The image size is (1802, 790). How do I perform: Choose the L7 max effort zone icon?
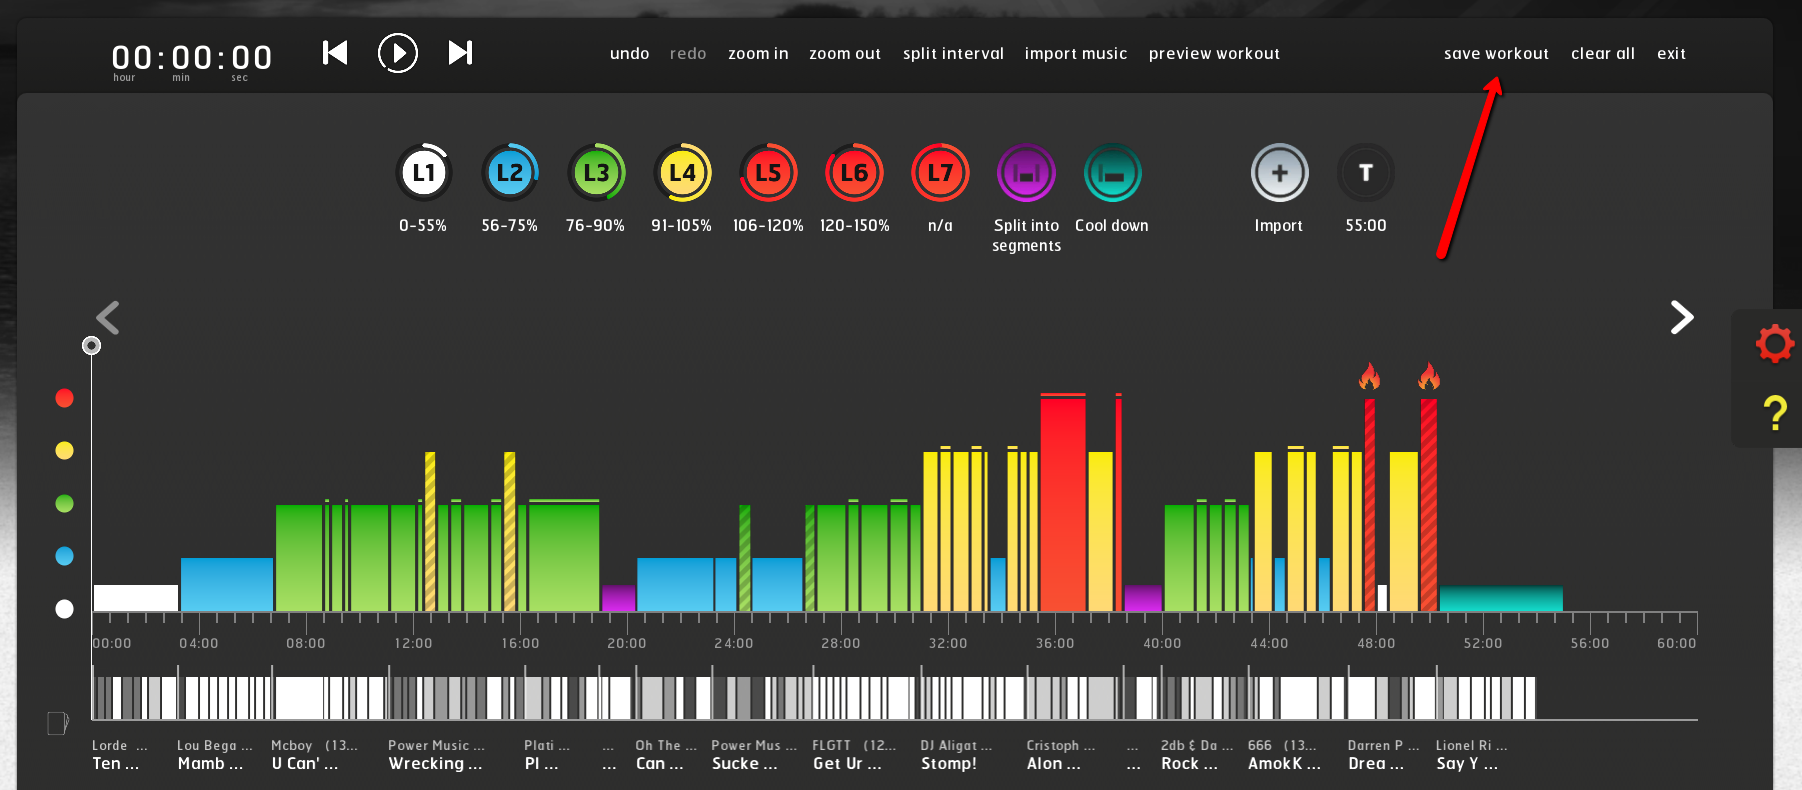940,173
